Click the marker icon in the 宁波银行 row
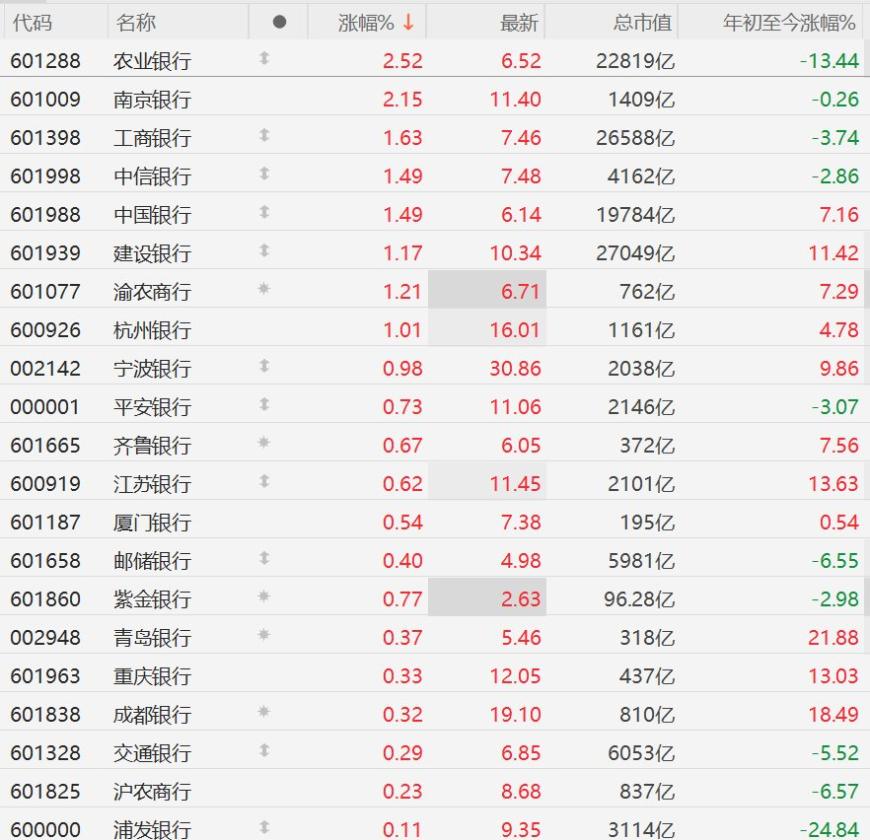 tap(265, 365)
